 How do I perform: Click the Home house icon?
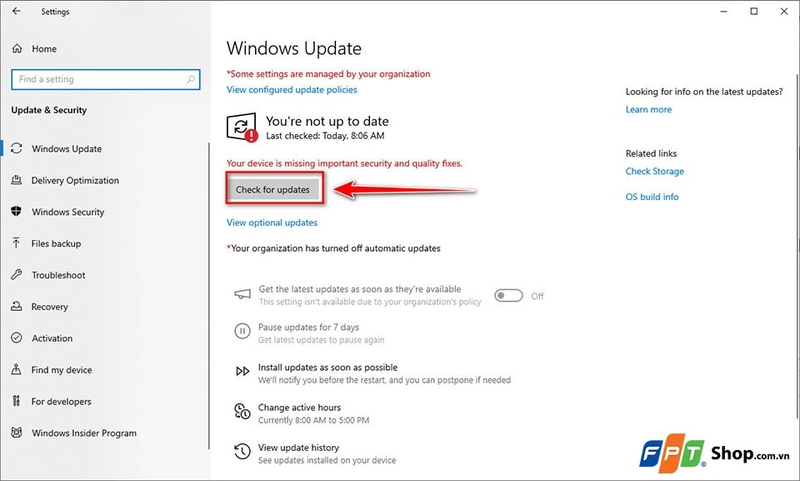point(17,48)
